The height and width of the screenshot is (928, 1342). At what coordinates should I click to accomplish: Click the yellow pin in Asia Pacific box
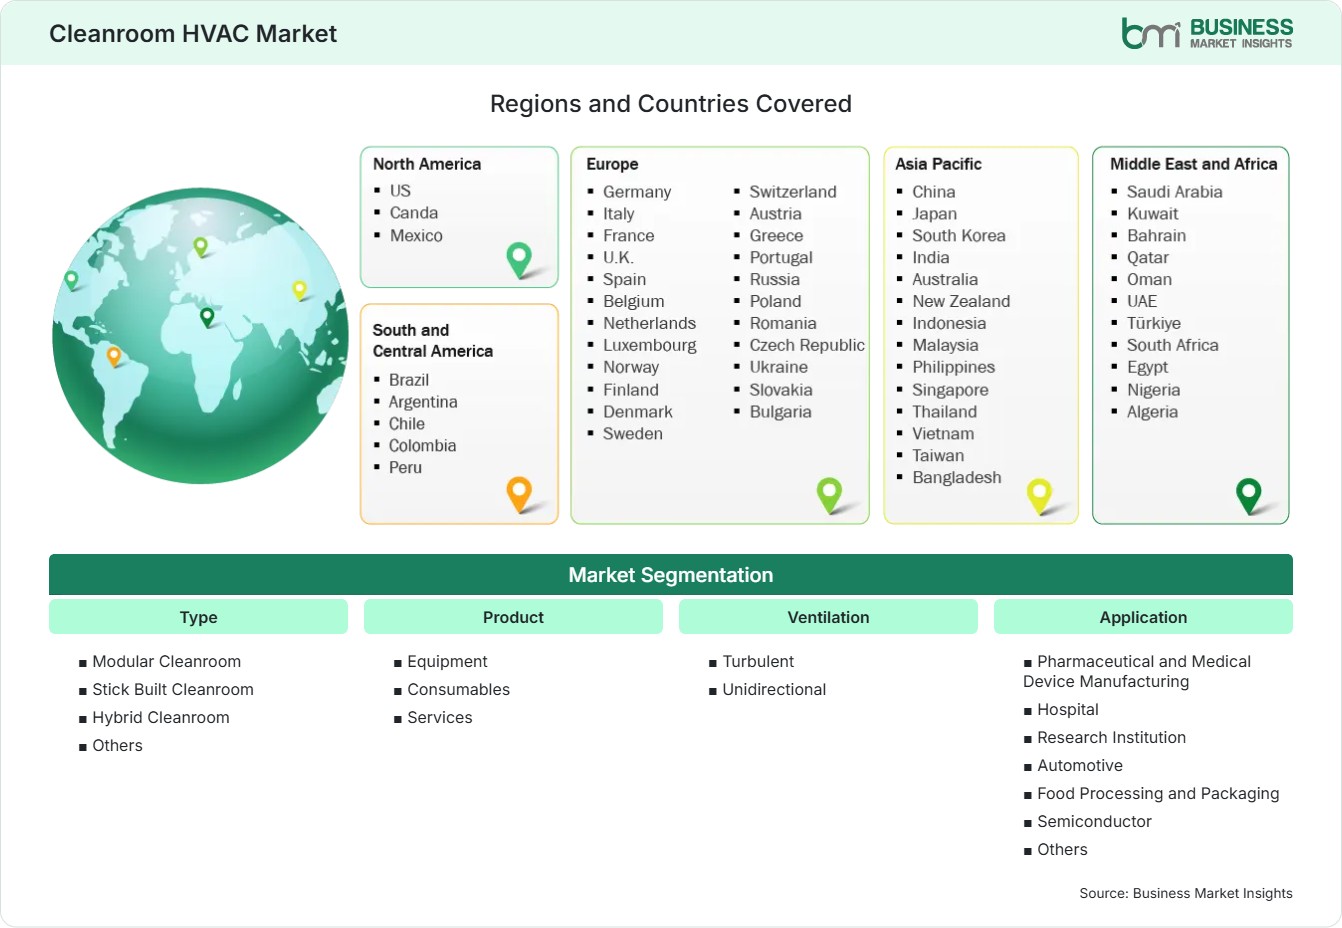point(1039,495)
